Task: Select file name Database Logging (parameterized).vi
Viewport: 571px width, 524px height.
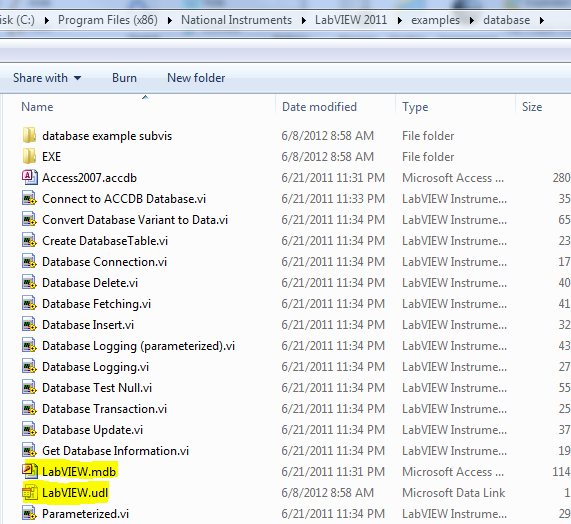Action: click(139, 346)
